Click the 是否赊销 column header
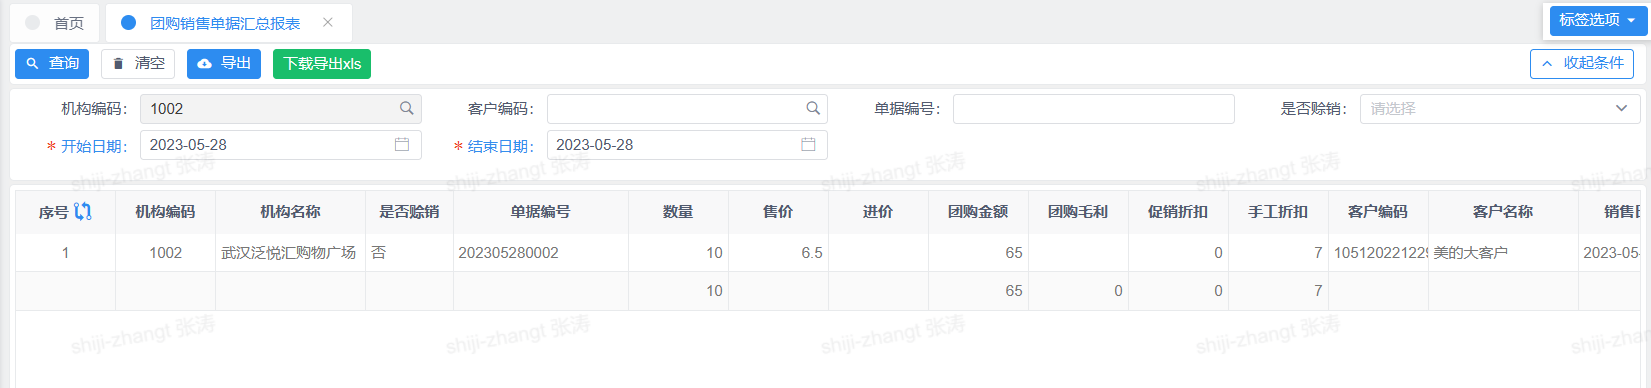 coord(409,212)
